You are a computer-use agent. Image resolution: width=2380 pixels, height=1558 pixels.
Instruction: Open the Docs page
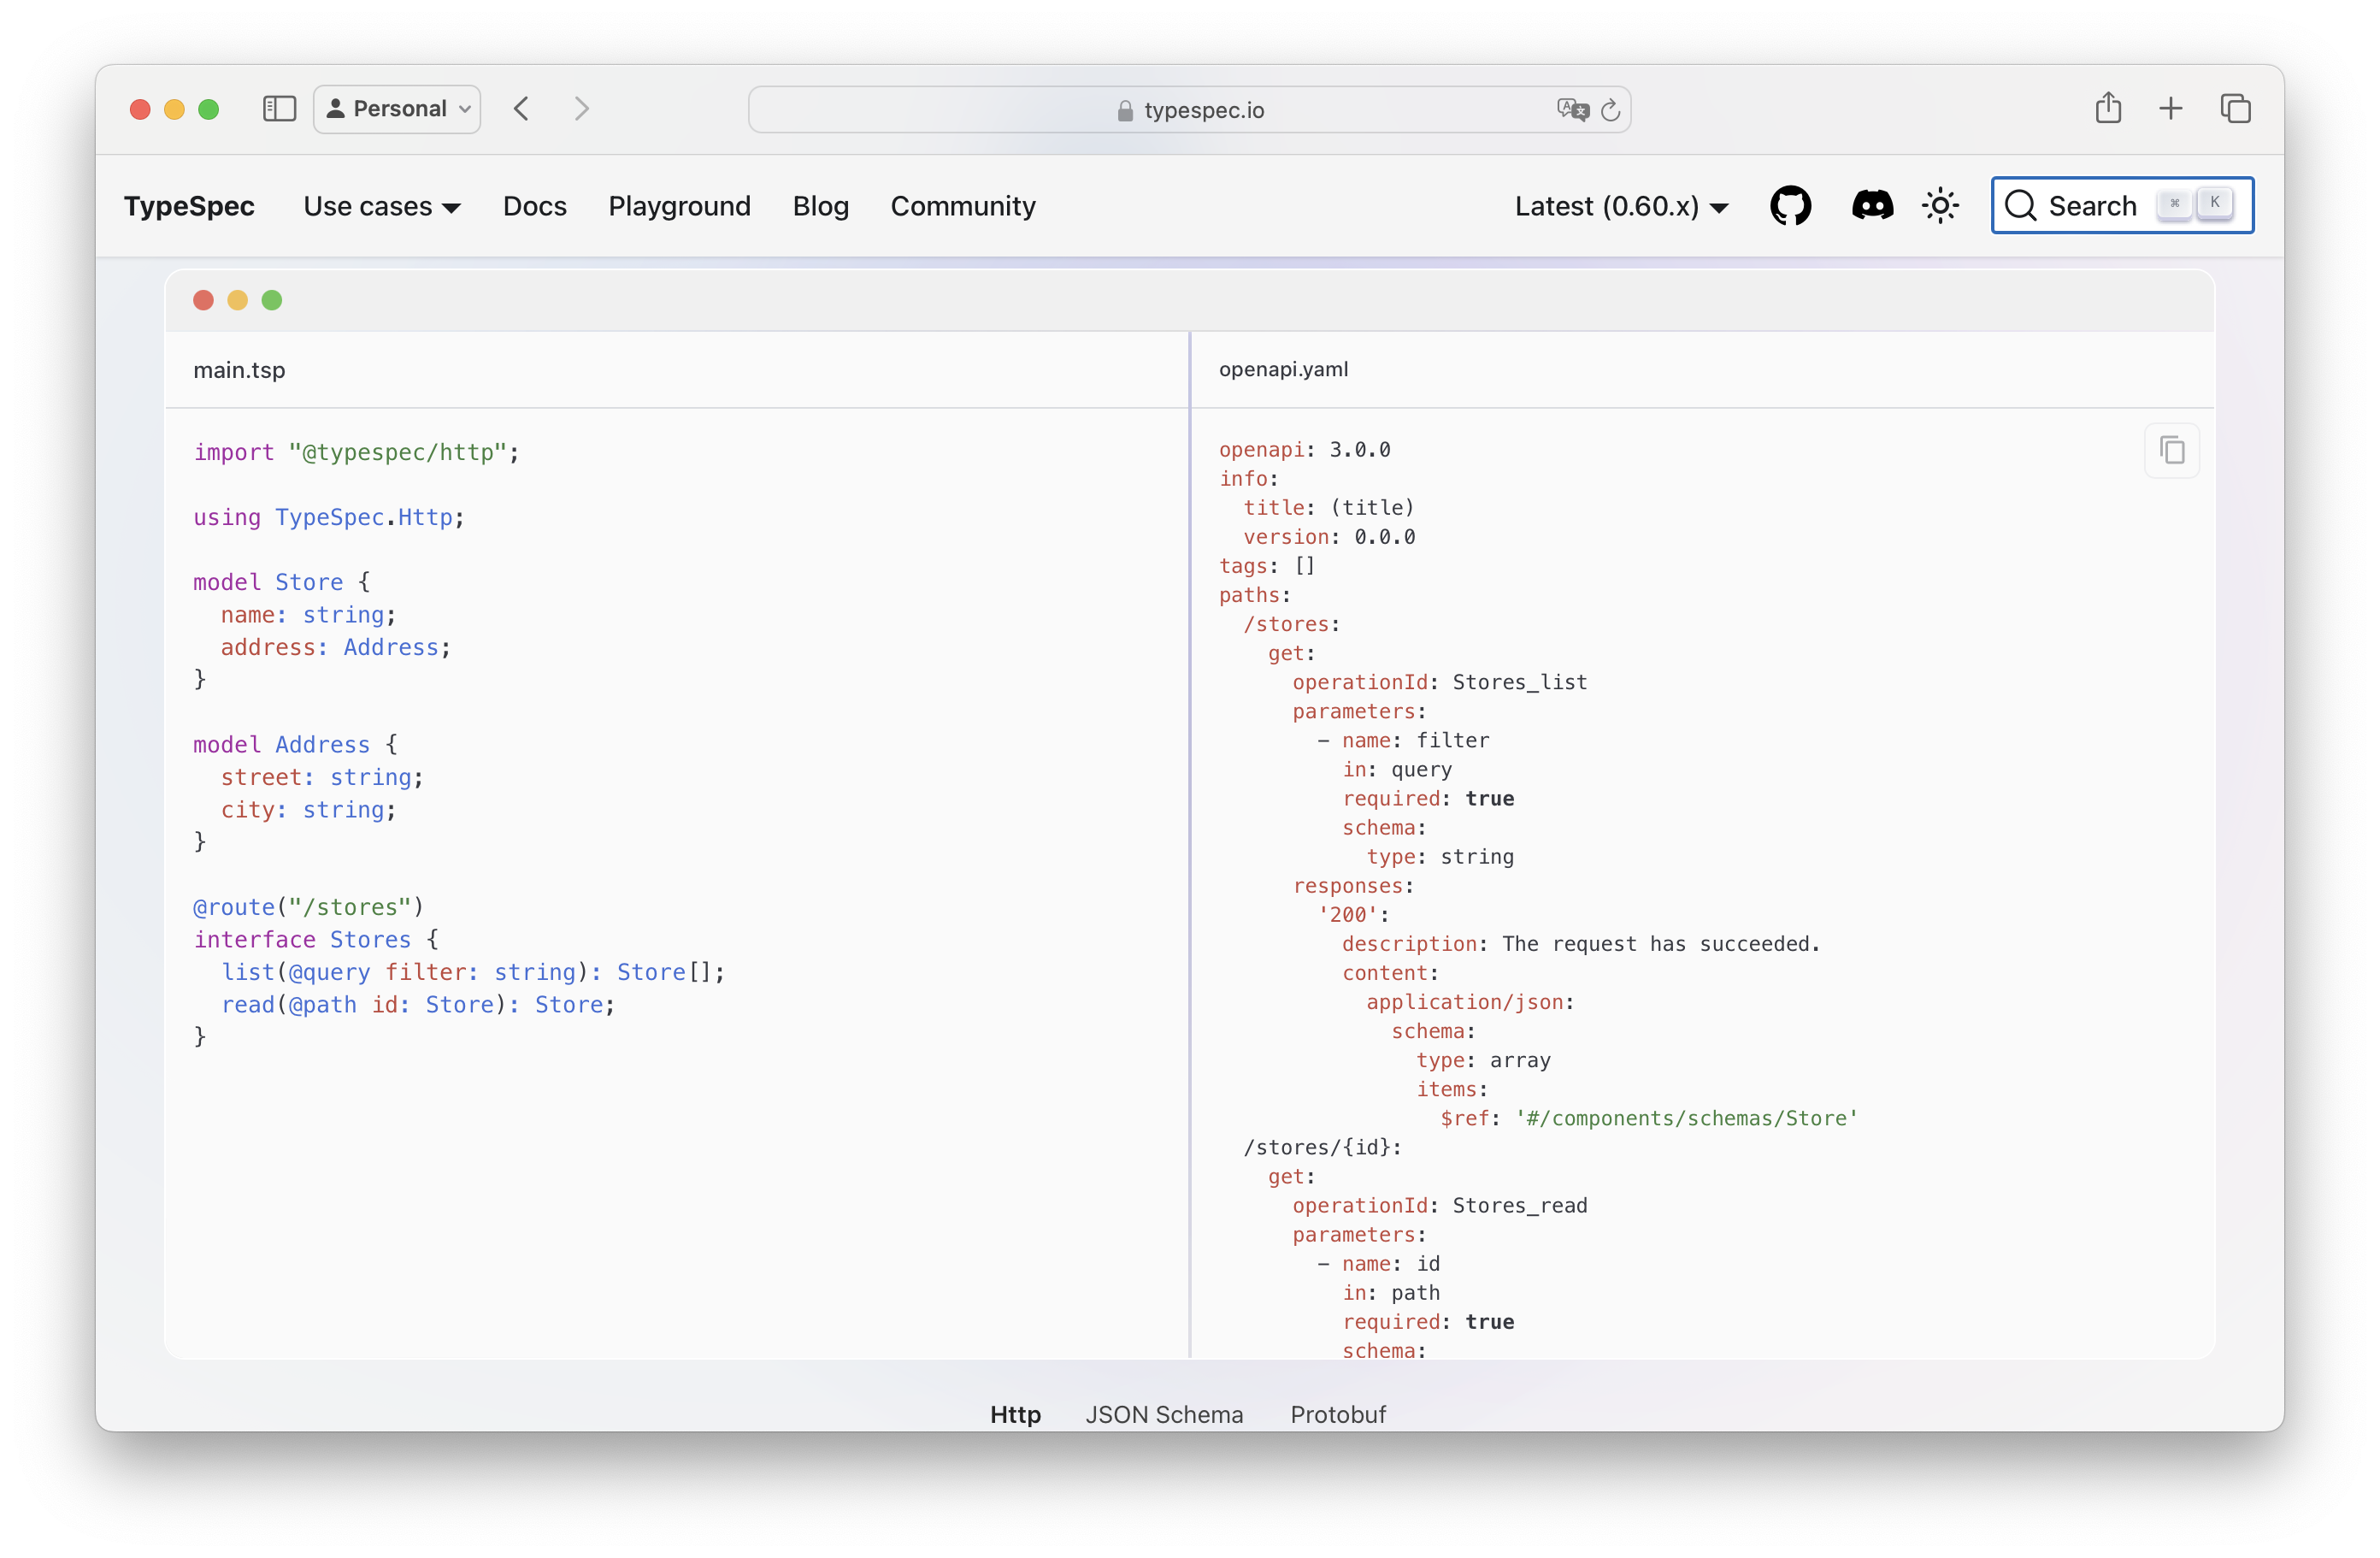coord(535,206)
